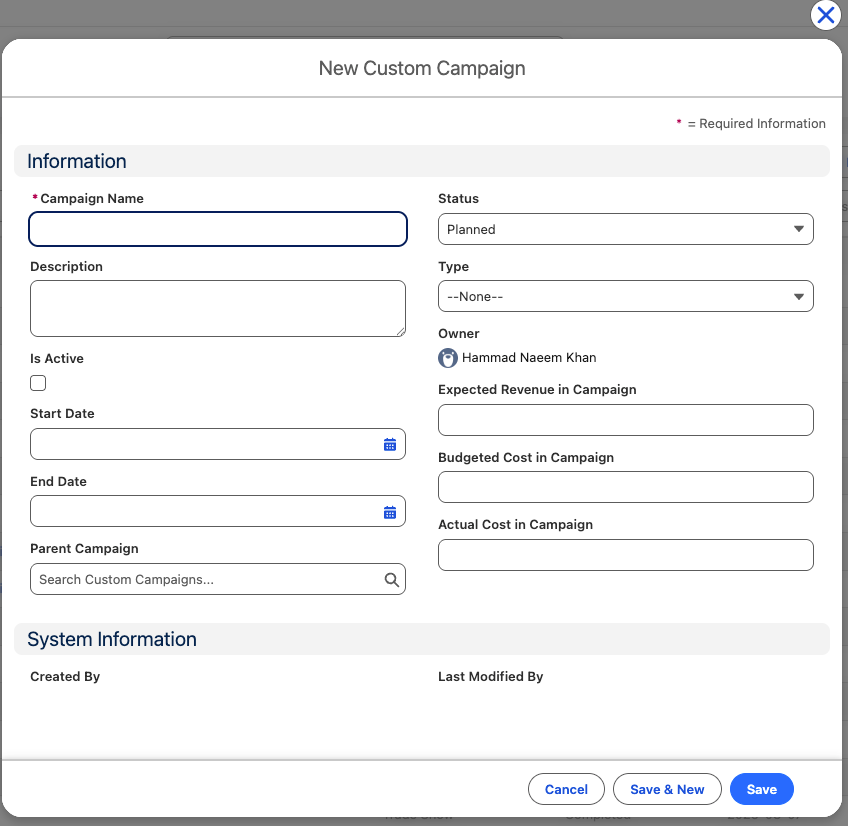The image size is (848, 826).
Task: Click the Search Custom Campaigns lookup field
Action: (x=218, y=579)
